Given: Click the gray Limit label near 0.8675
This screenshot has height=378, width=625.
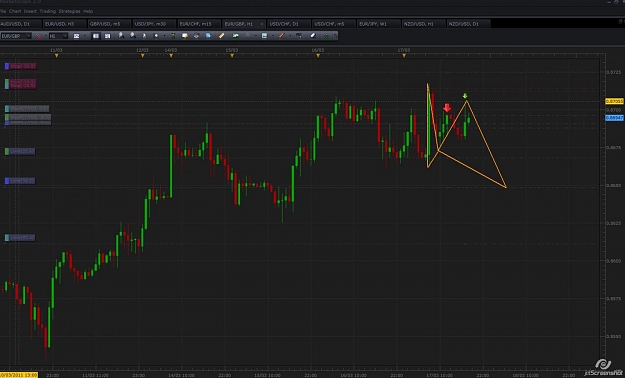Looking at the screenshot, I should [20, 152].
